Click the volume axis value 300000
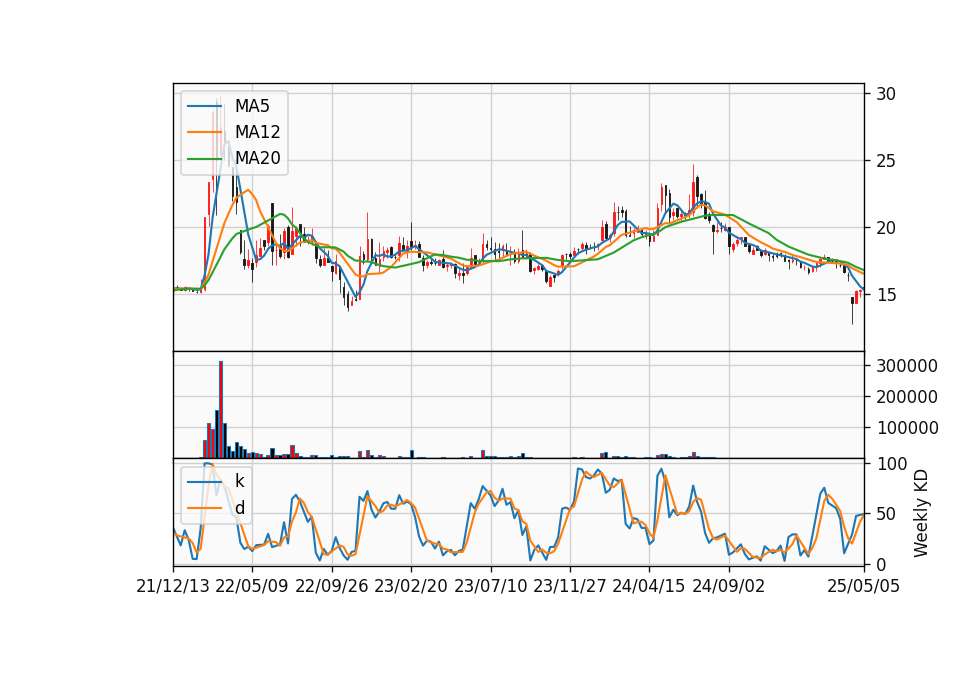The image size is (960, 690). click(x=907, y=366)
